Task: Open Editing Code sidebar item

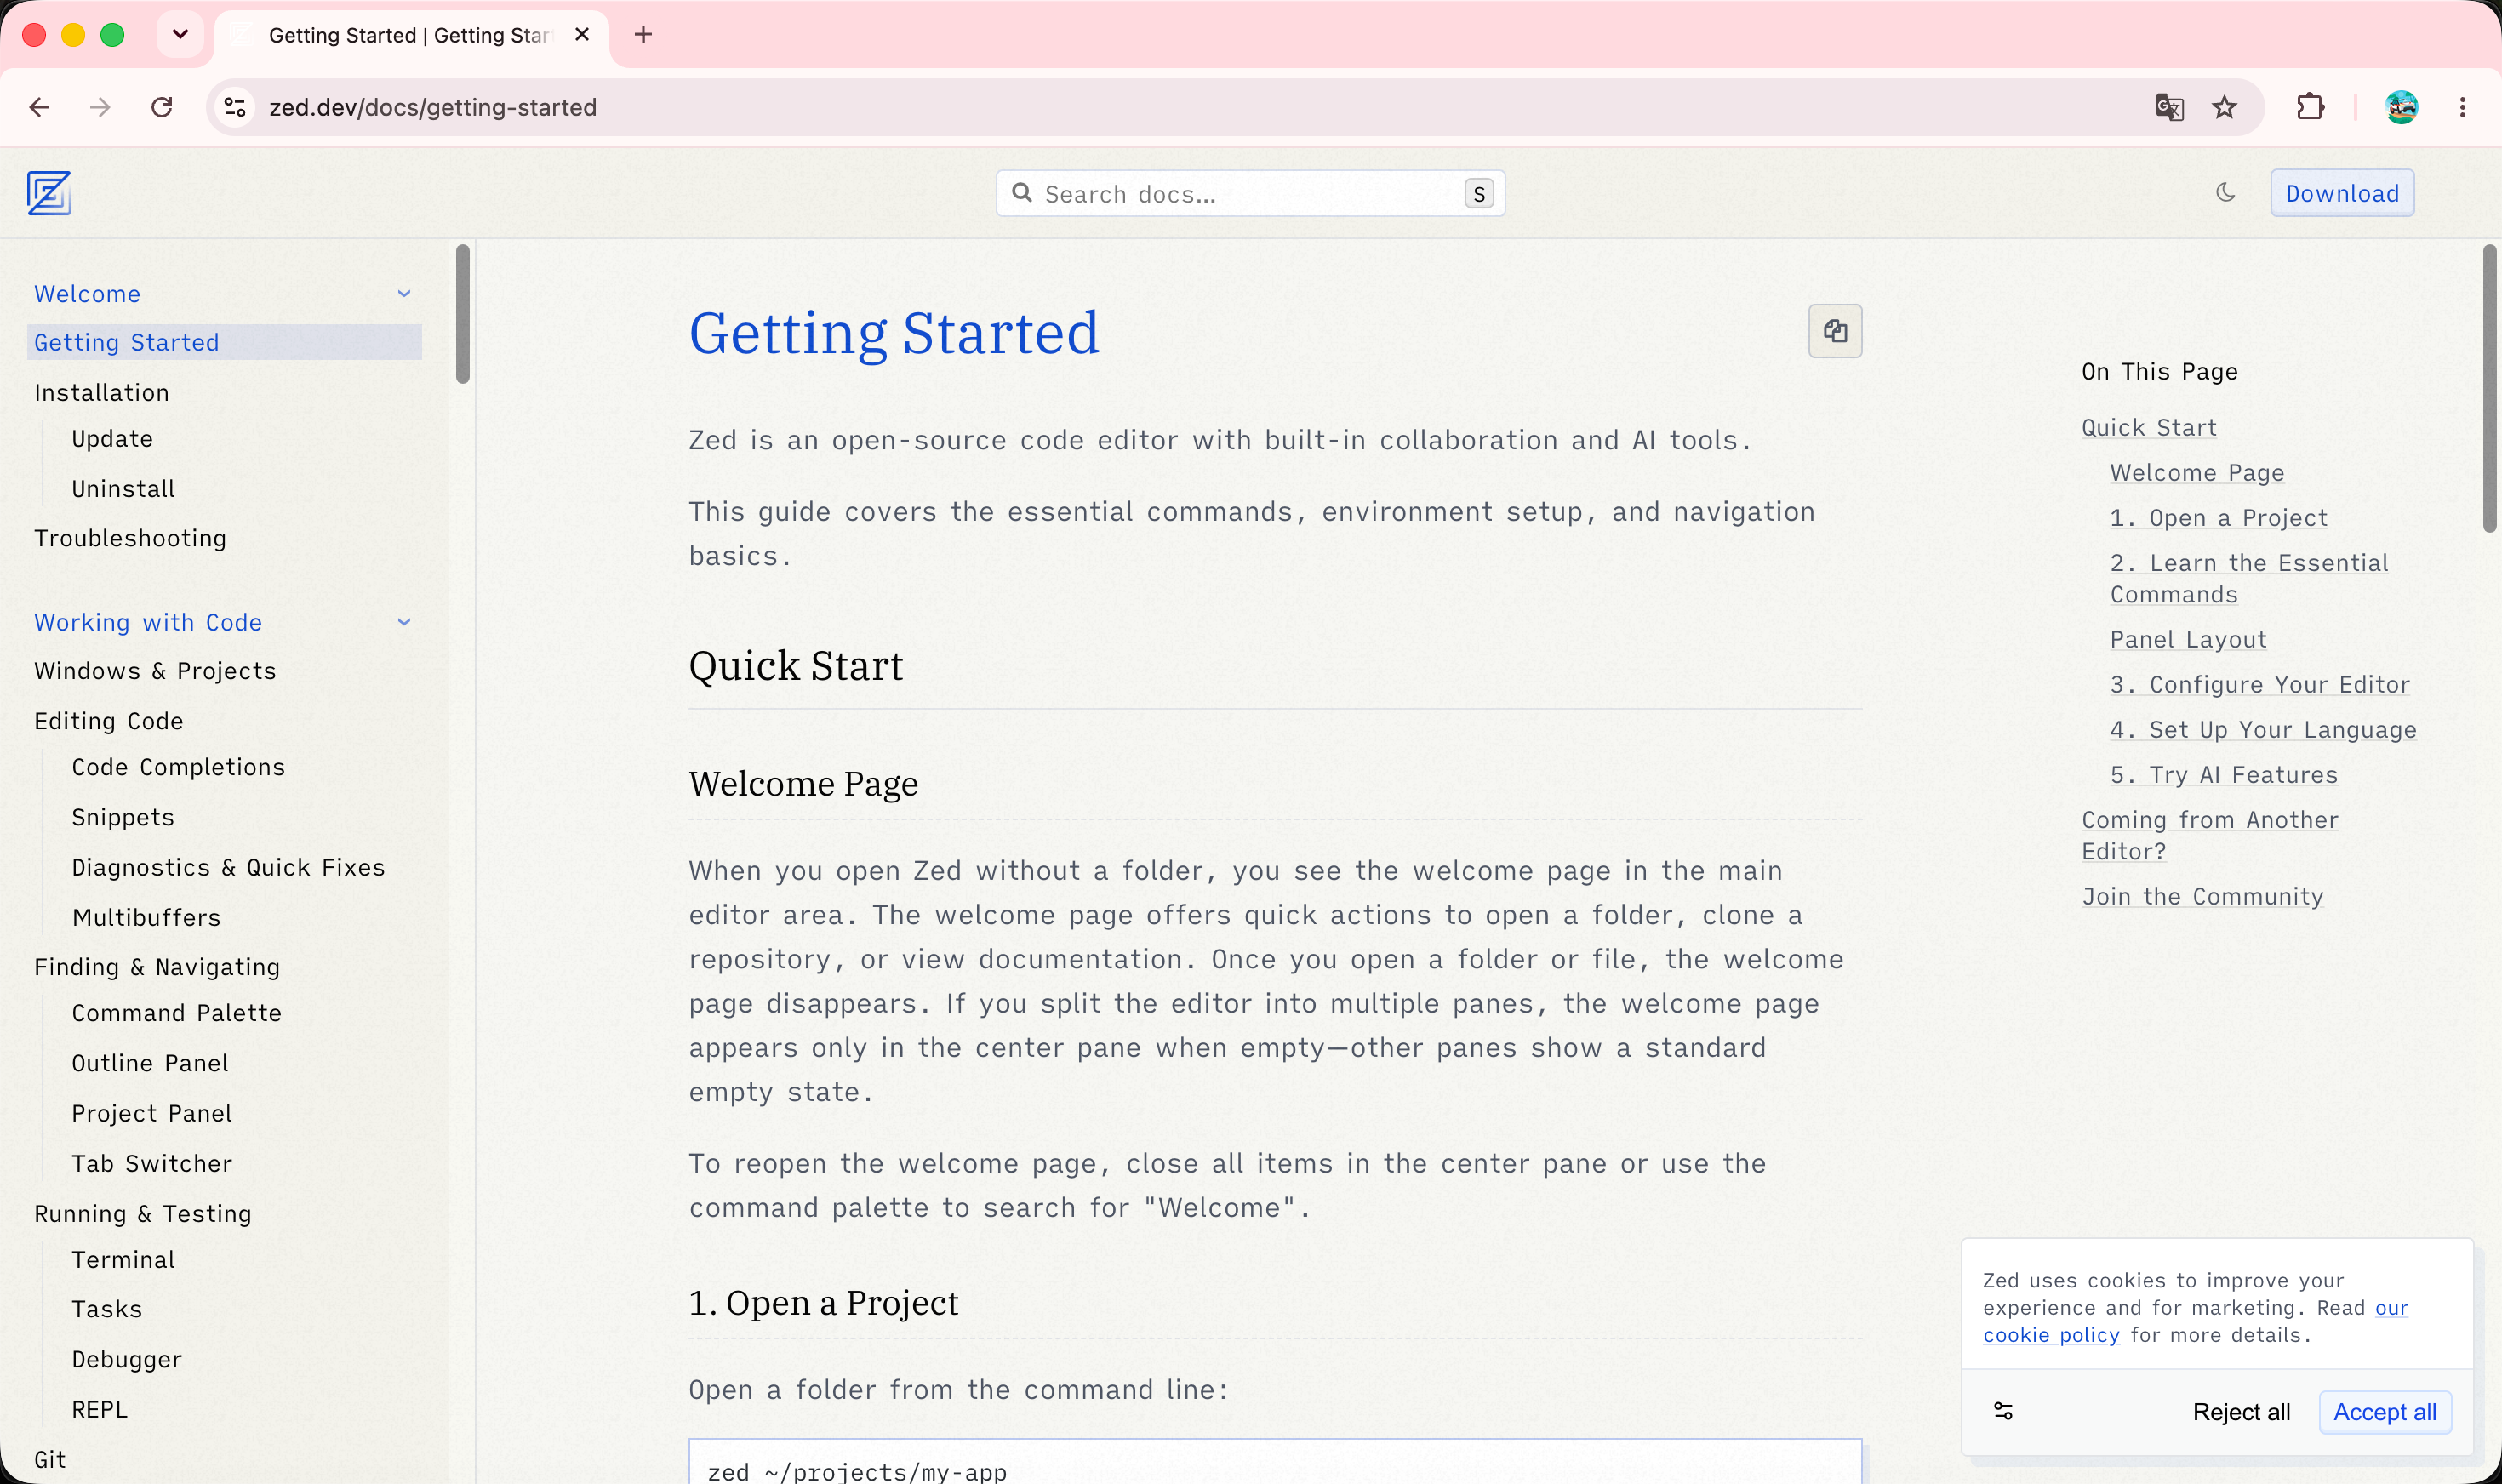Action: 109,721
